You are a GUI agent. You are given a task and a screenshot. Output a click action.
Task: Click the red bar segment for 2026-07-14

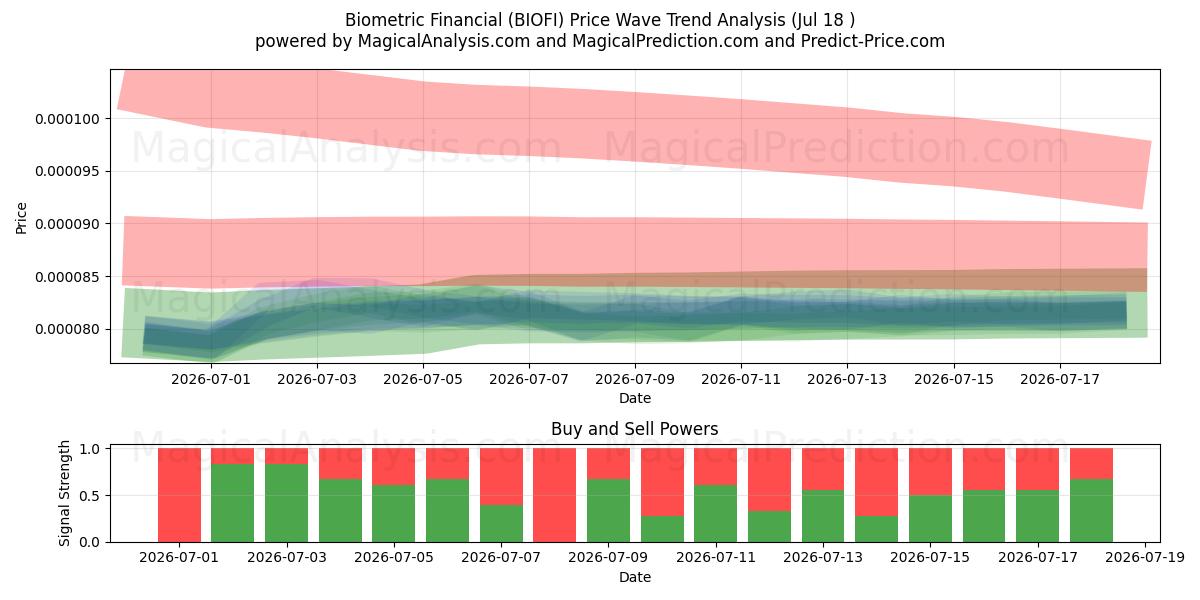pos(877,482)
